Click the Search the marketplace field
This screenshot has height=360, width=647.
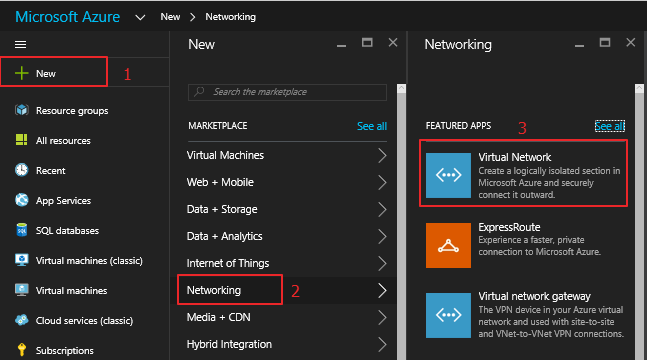coord(287,92)
